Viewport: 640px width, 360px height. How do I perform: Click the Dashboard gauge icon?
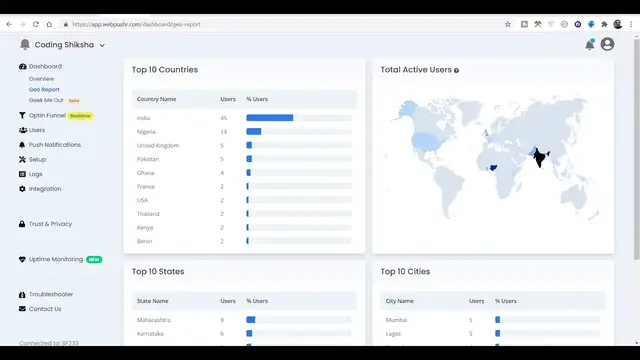pyautogui.click(x=22, y=67)
